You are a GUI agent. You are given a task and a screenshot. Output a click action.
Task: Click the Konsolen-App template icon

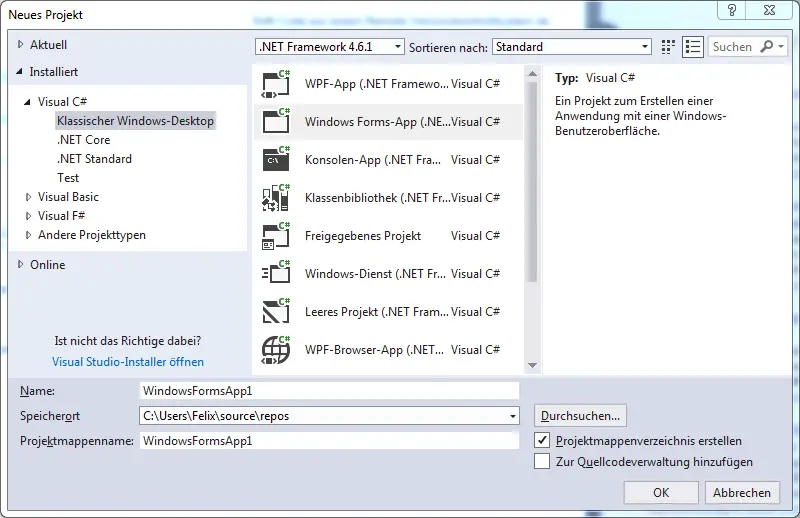[276, 160]
